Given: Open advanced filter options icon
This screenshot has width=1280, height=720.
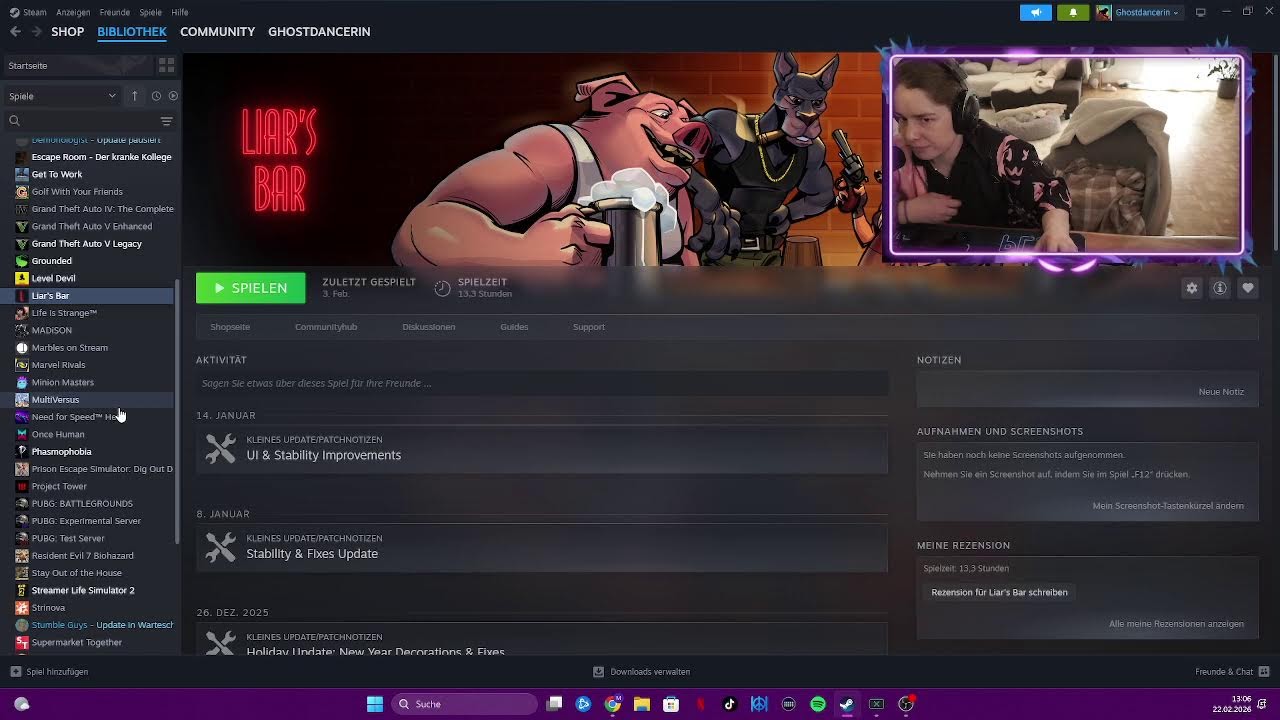Looking at the screenshot, I should click(x=167, y=121).
